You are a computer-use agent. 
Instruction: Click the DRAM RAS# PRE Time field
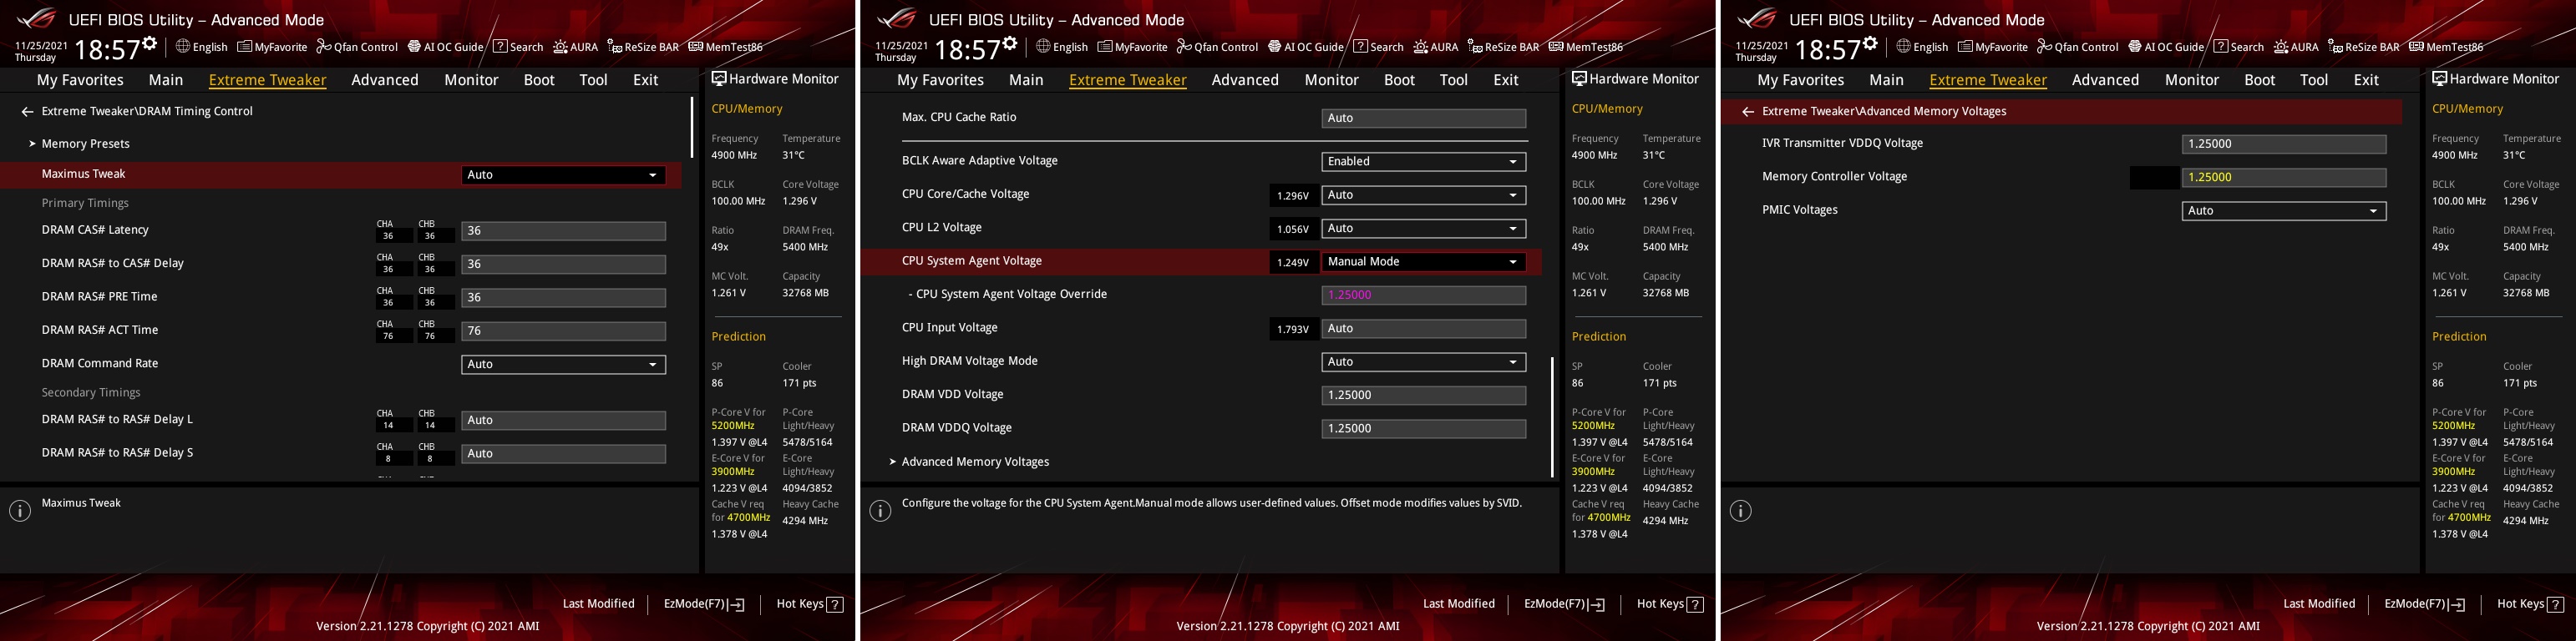point(563,298)
